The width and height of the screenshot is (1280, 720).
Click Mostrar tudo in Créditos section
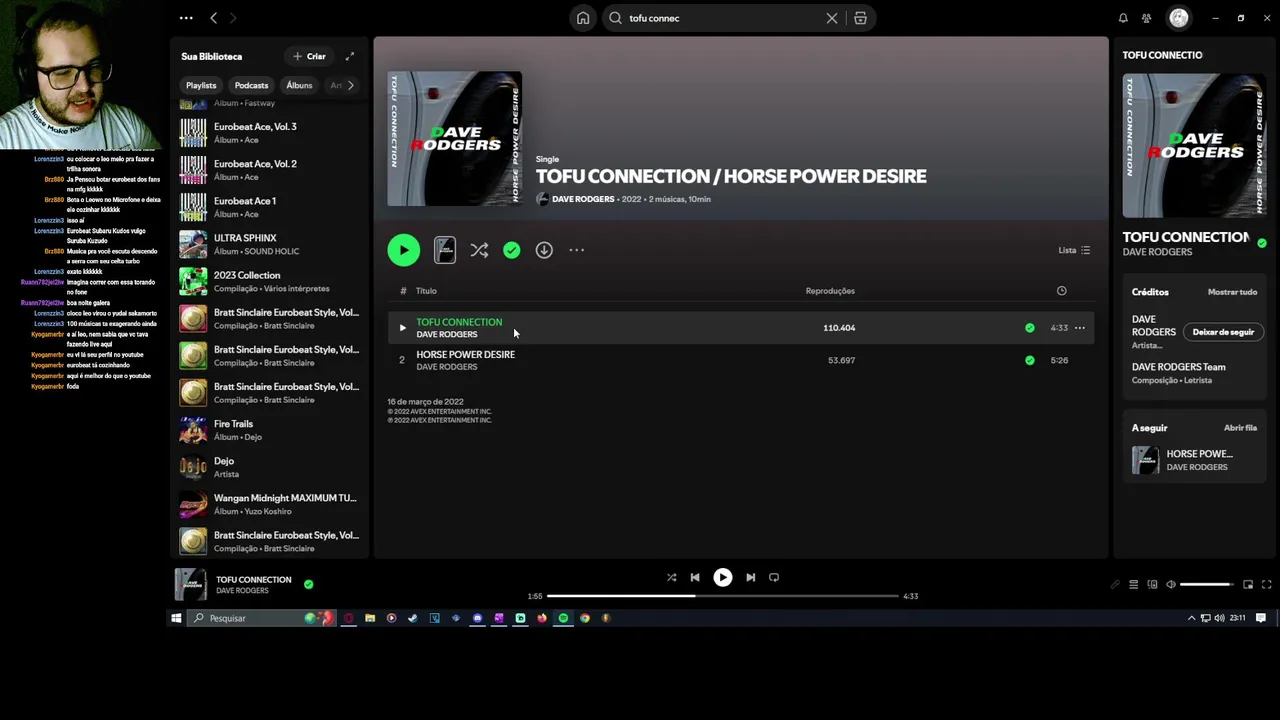[1232, 292]
